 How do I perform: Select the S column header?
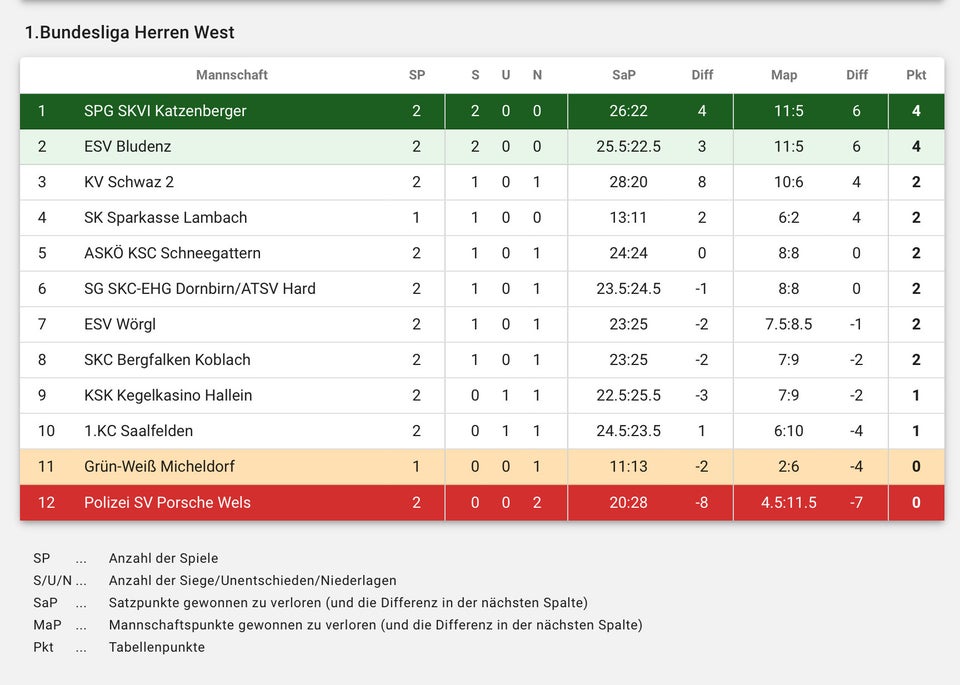(475, 75)
